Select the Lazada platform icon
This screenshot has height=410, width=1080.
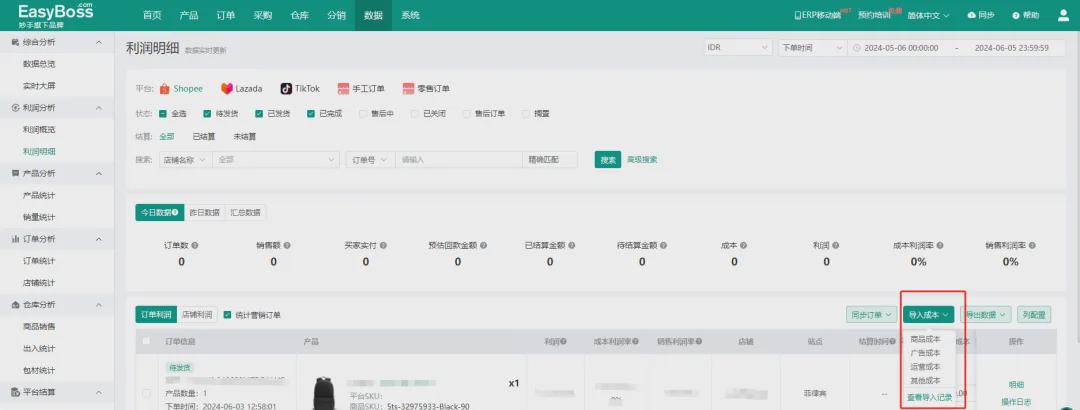(x=227, y=89)
